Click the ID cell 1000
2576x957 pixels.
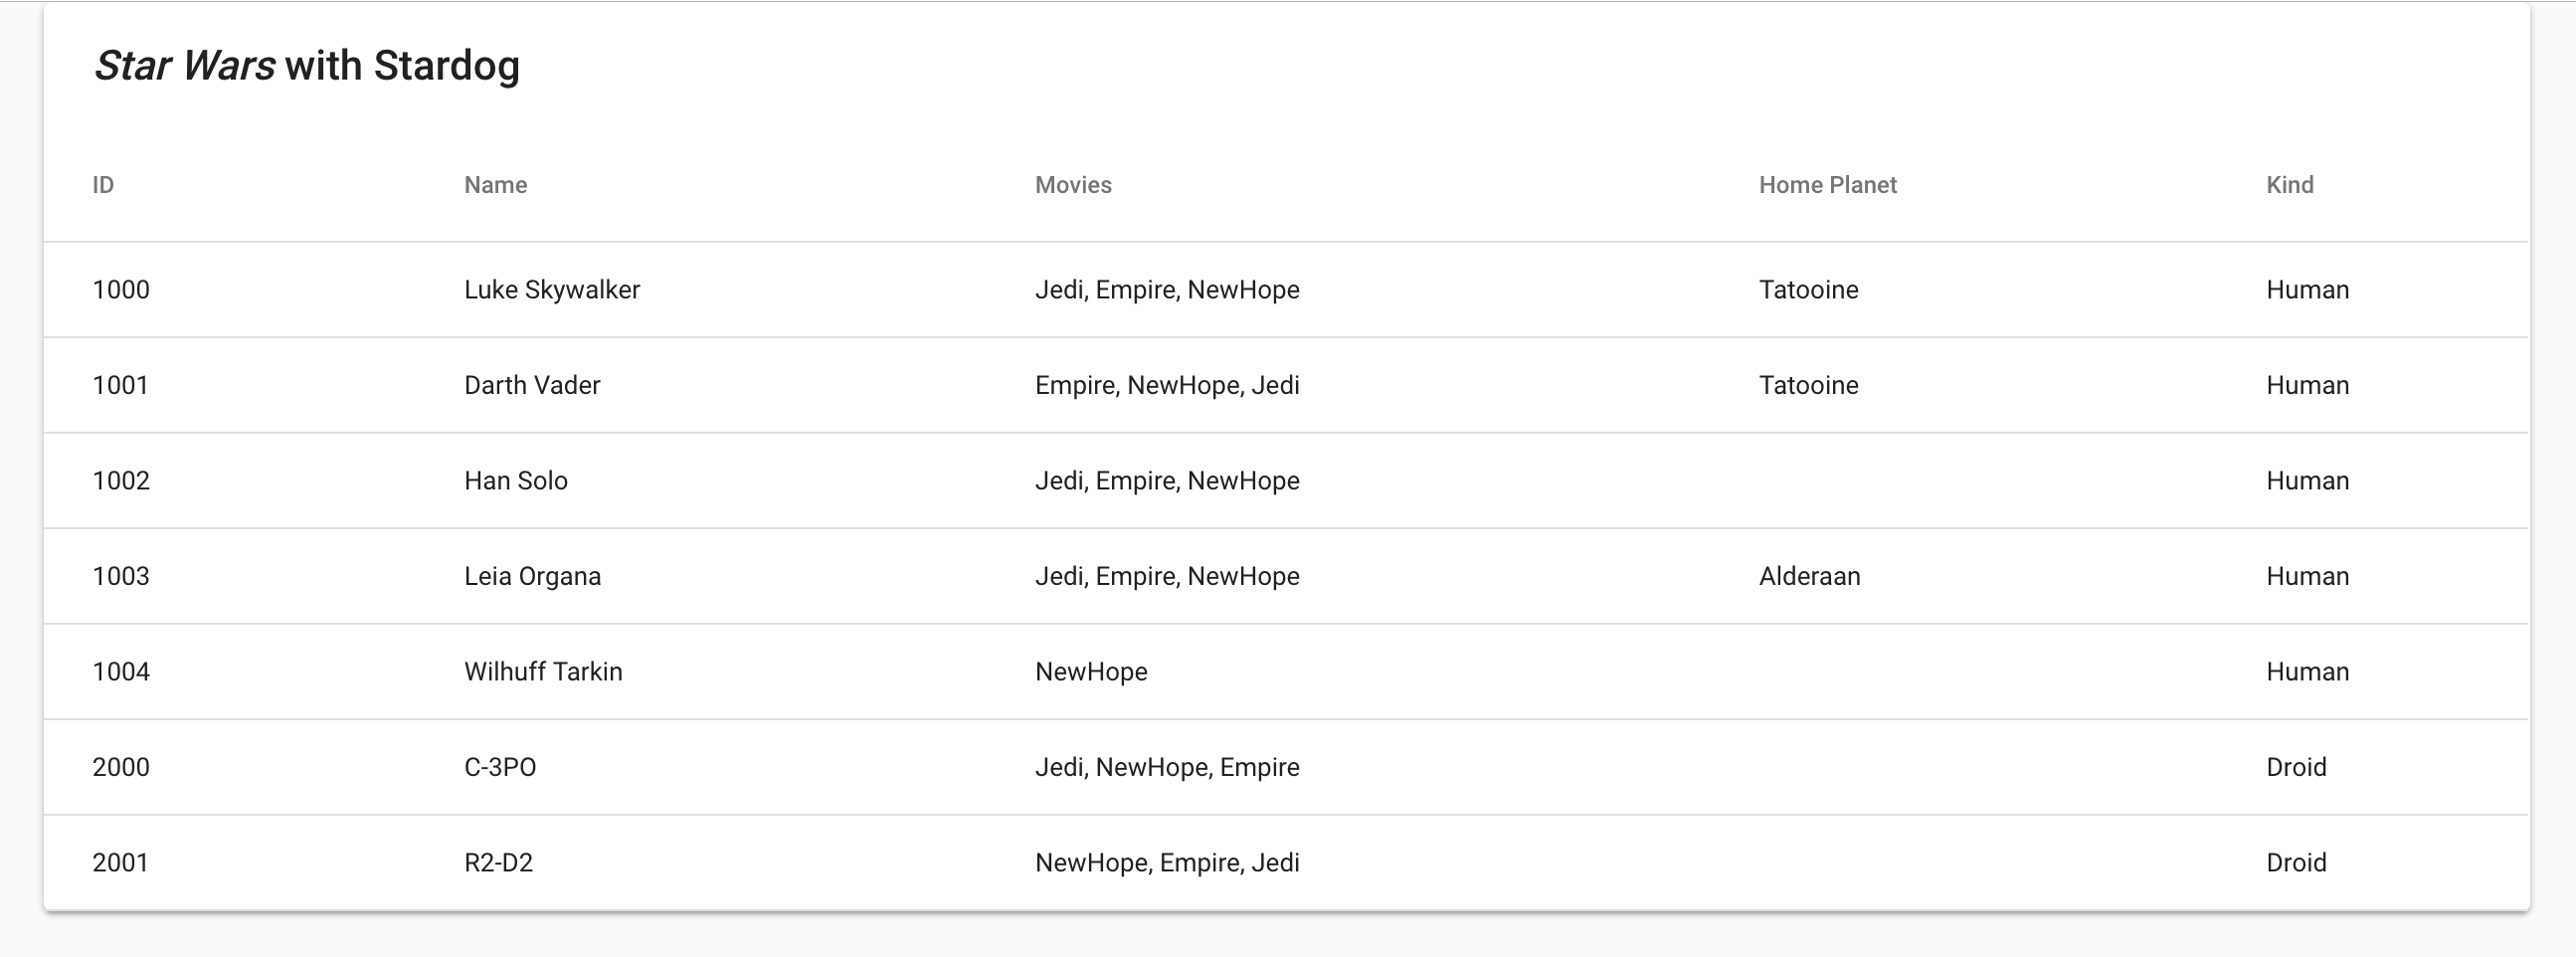[121, 290]
